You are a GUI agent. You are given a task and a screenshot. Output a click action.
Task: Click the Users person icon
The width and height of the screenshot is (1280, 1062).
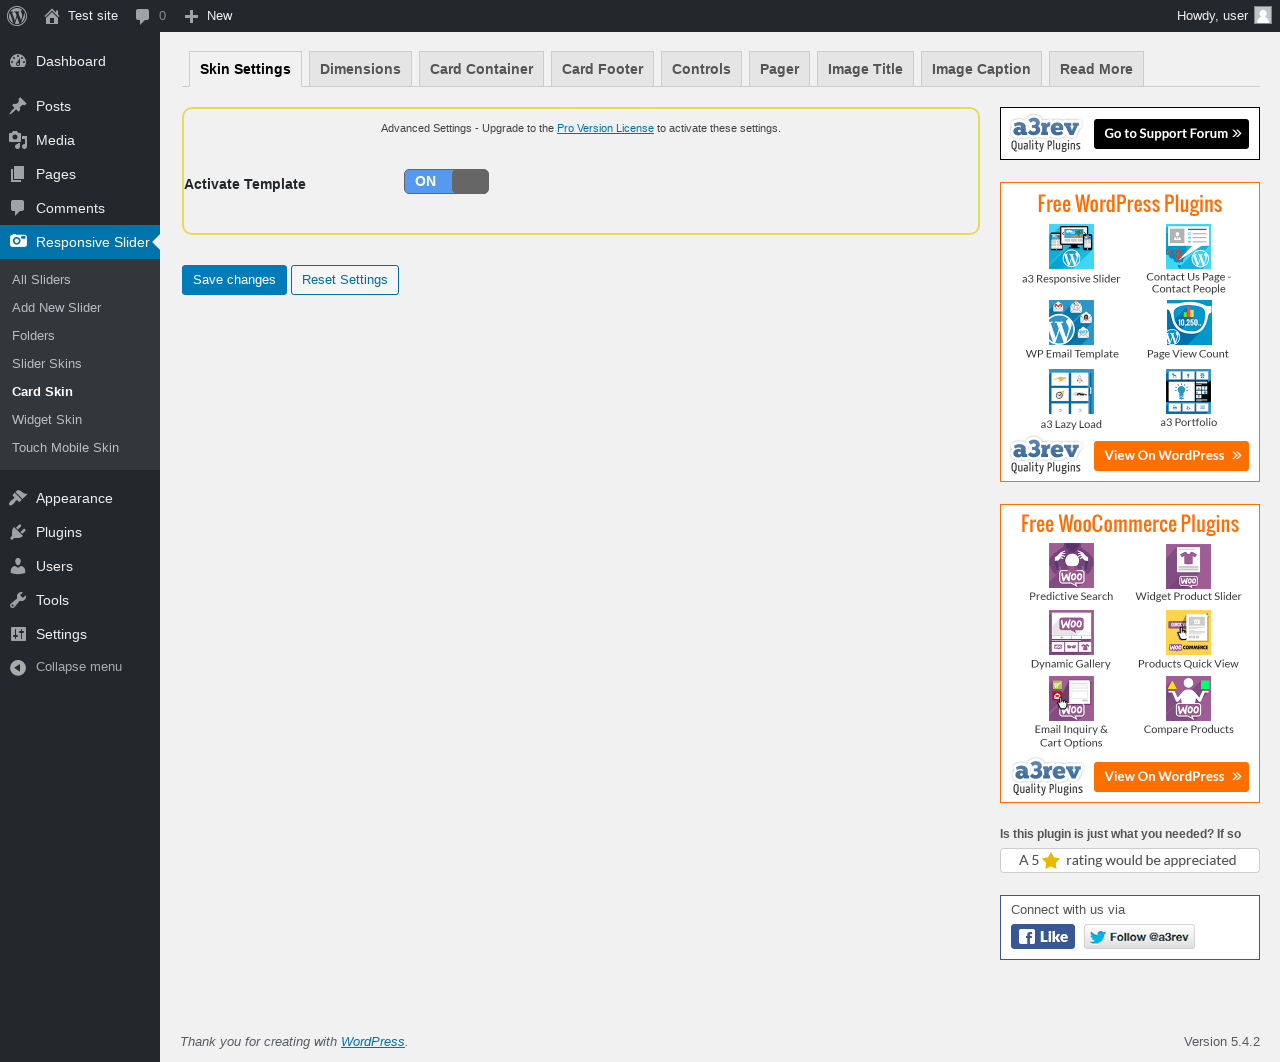coord(18,566)
